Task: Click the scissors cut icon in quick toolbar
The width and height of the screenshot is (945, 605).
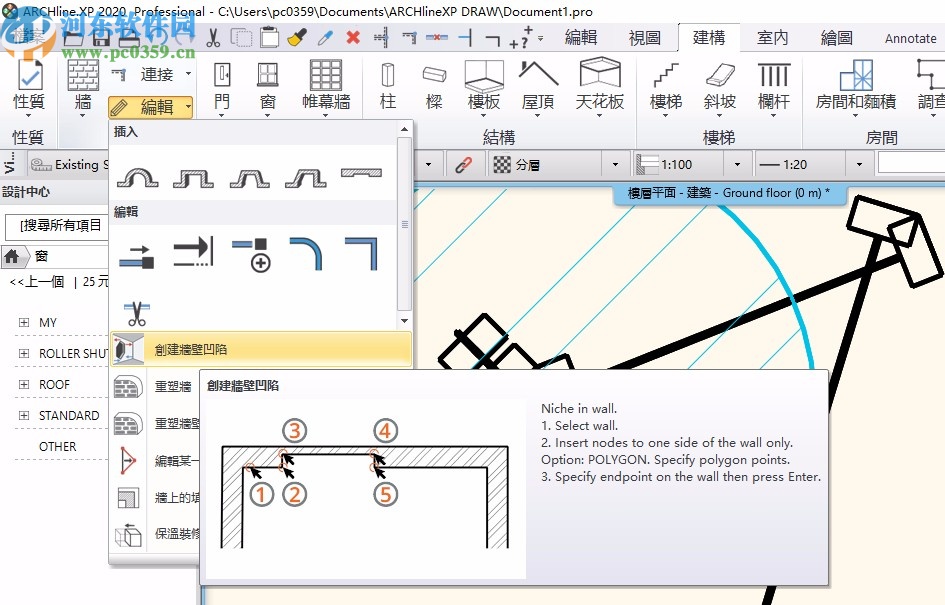Action: point(213,38)
